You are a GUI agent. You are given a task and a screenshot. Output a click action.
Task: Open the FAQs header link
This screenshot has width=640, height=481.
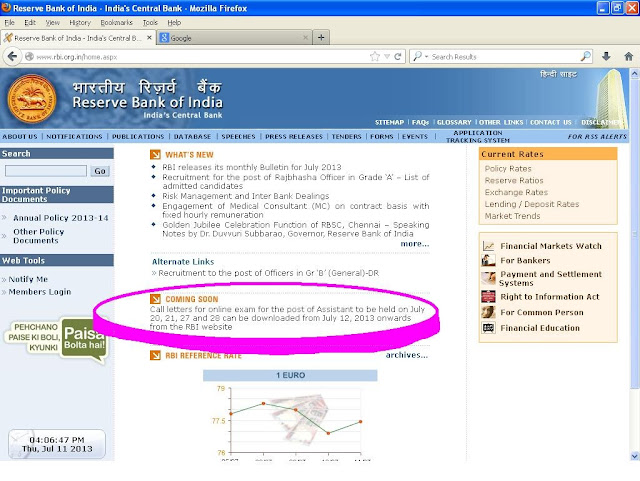420,122
